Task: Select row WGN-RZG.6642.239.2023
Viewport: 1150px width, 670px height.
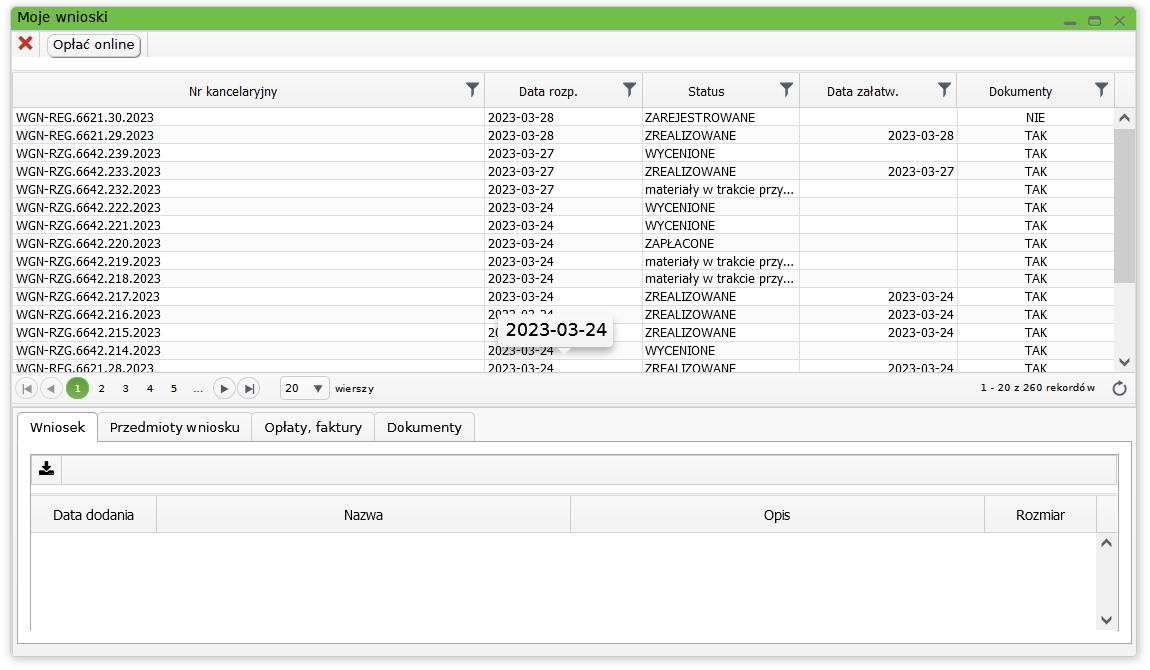Action: pos(88,154)
